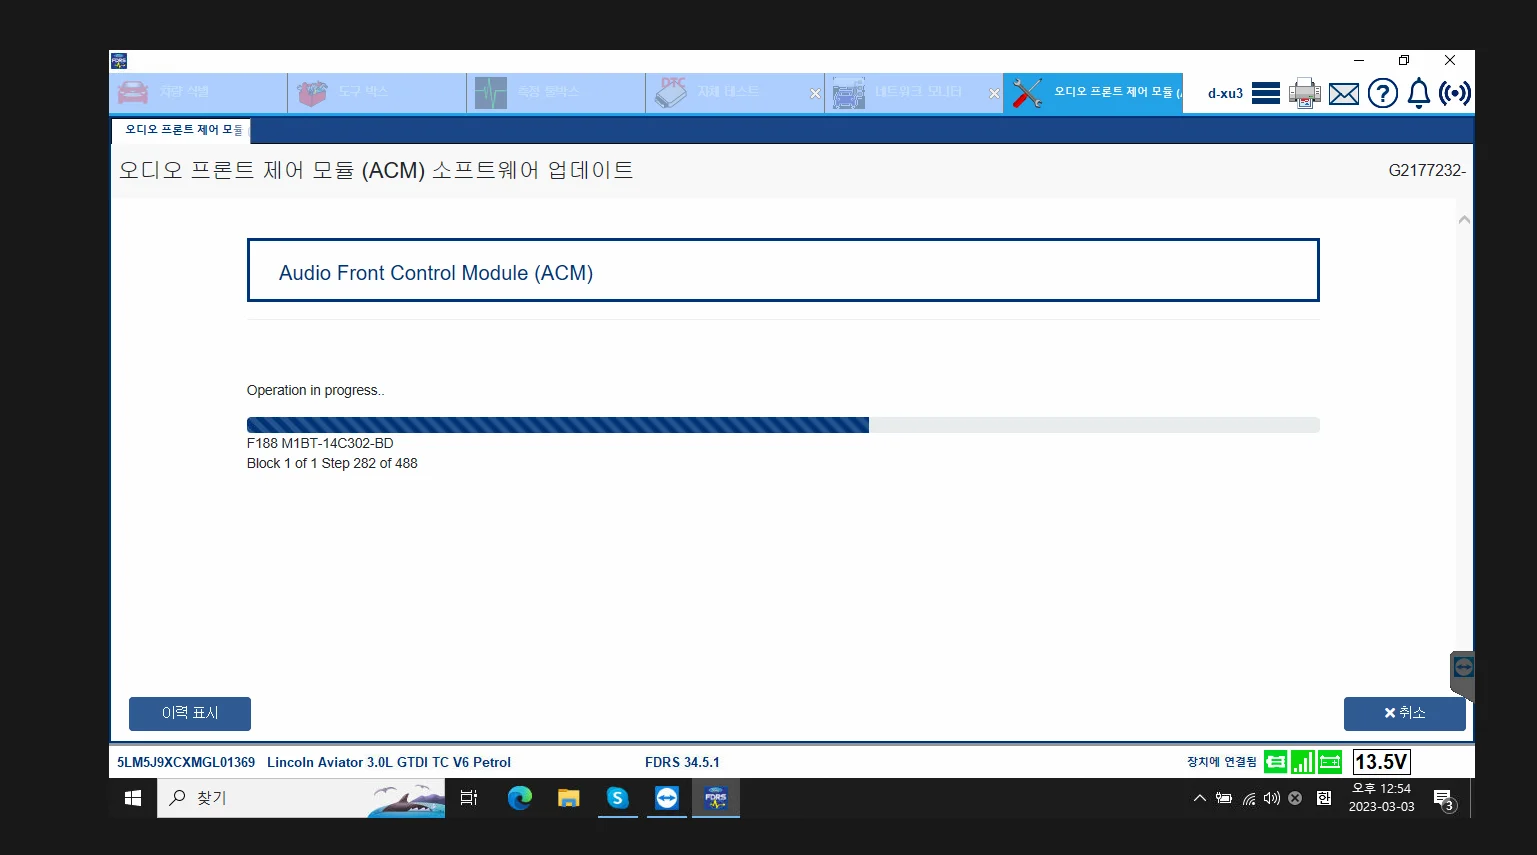Click the green device connector status icon
The height and width of the screenshot is (855, 1537).
point(1275,762)
